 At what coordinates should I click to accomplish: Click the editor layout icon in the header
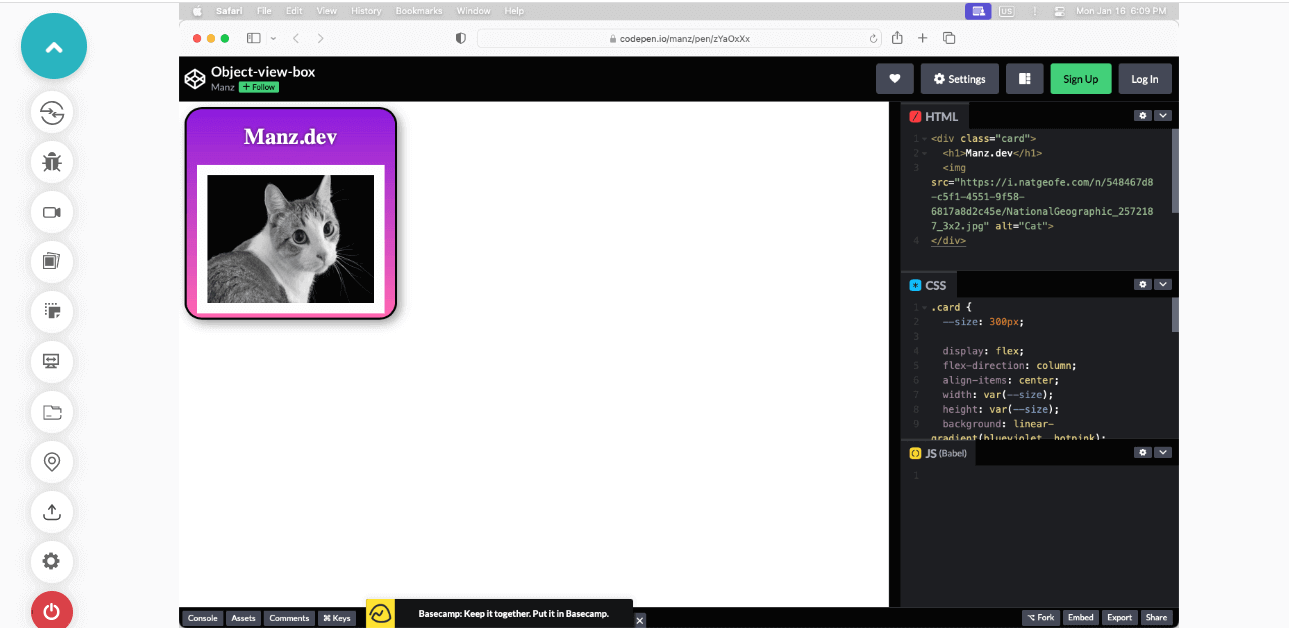(x=1024, y=78)
